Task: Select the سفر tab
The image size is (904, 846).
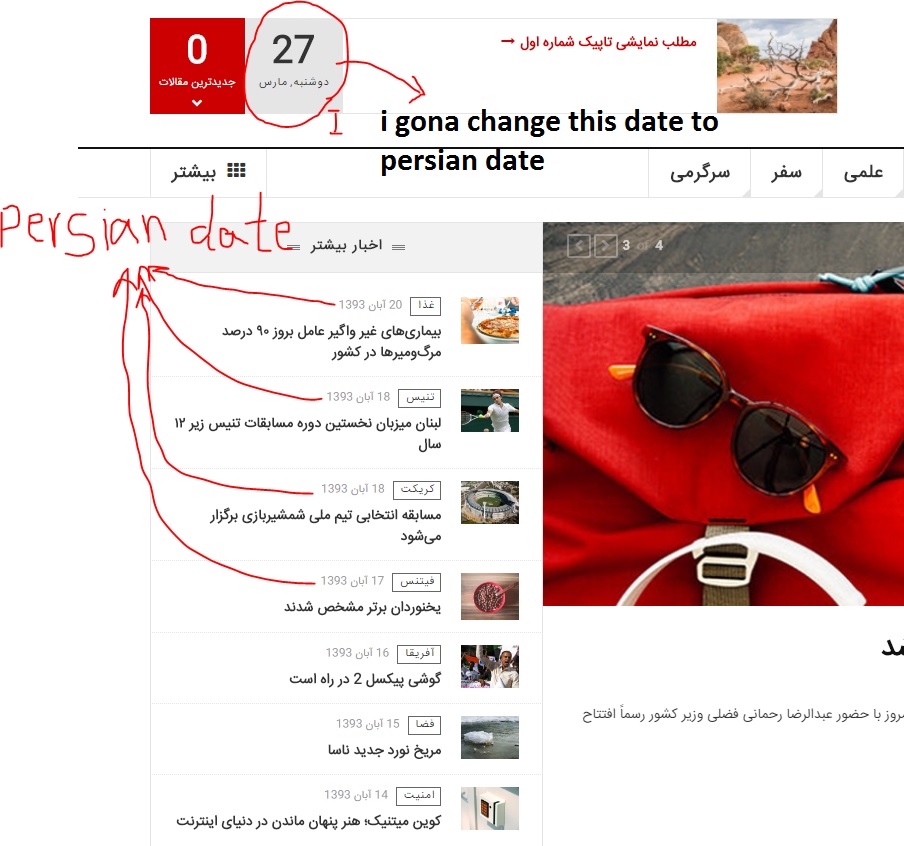Action: click(786, 173)
